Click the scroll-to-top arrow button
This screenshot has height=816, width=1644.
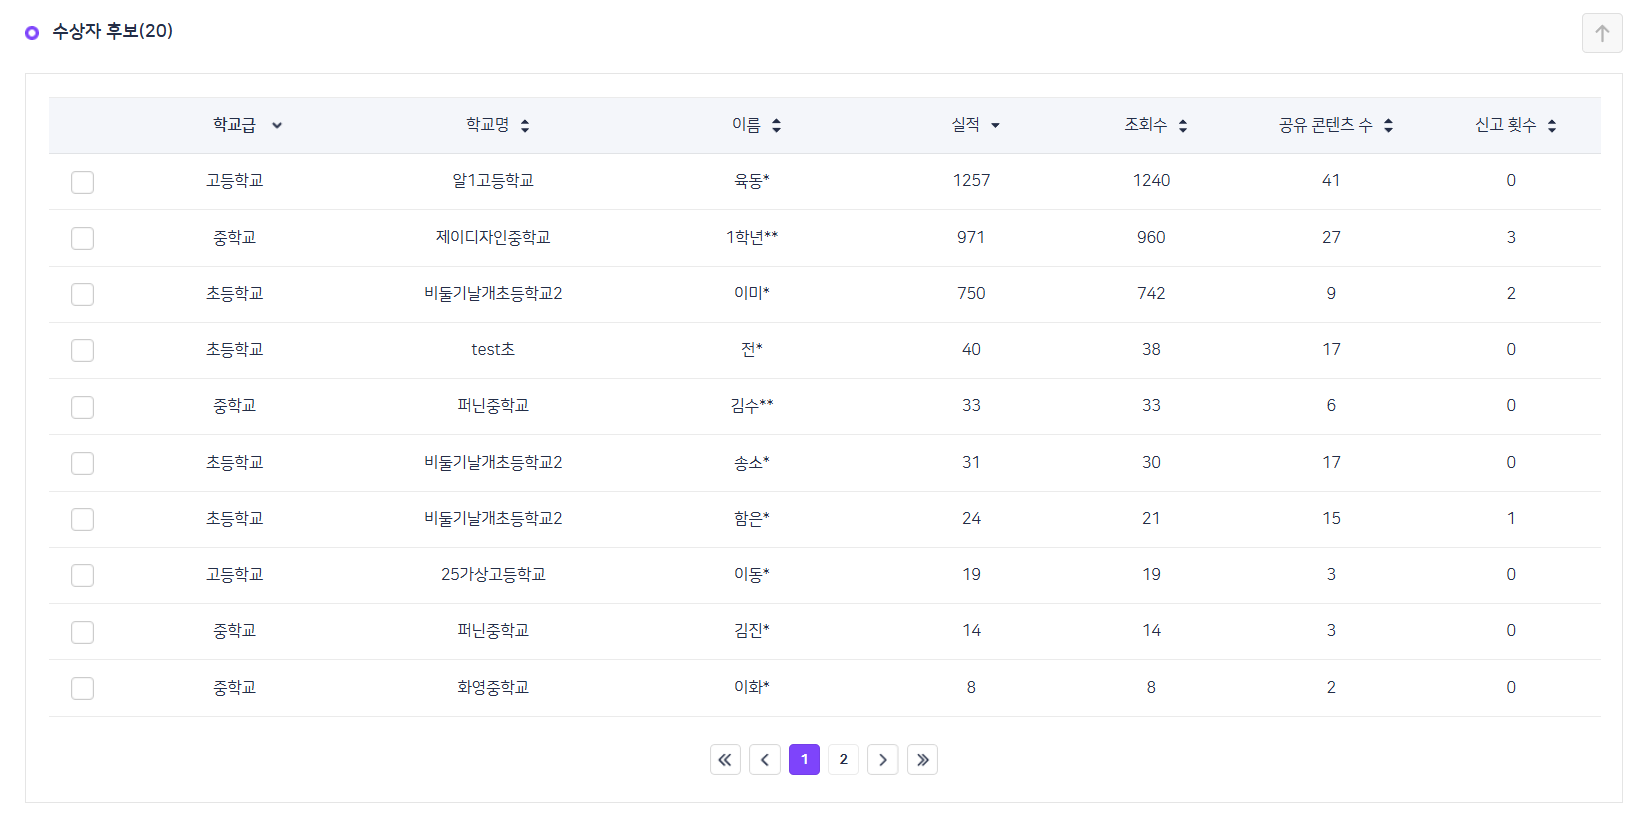click(x=1601, y=33)
